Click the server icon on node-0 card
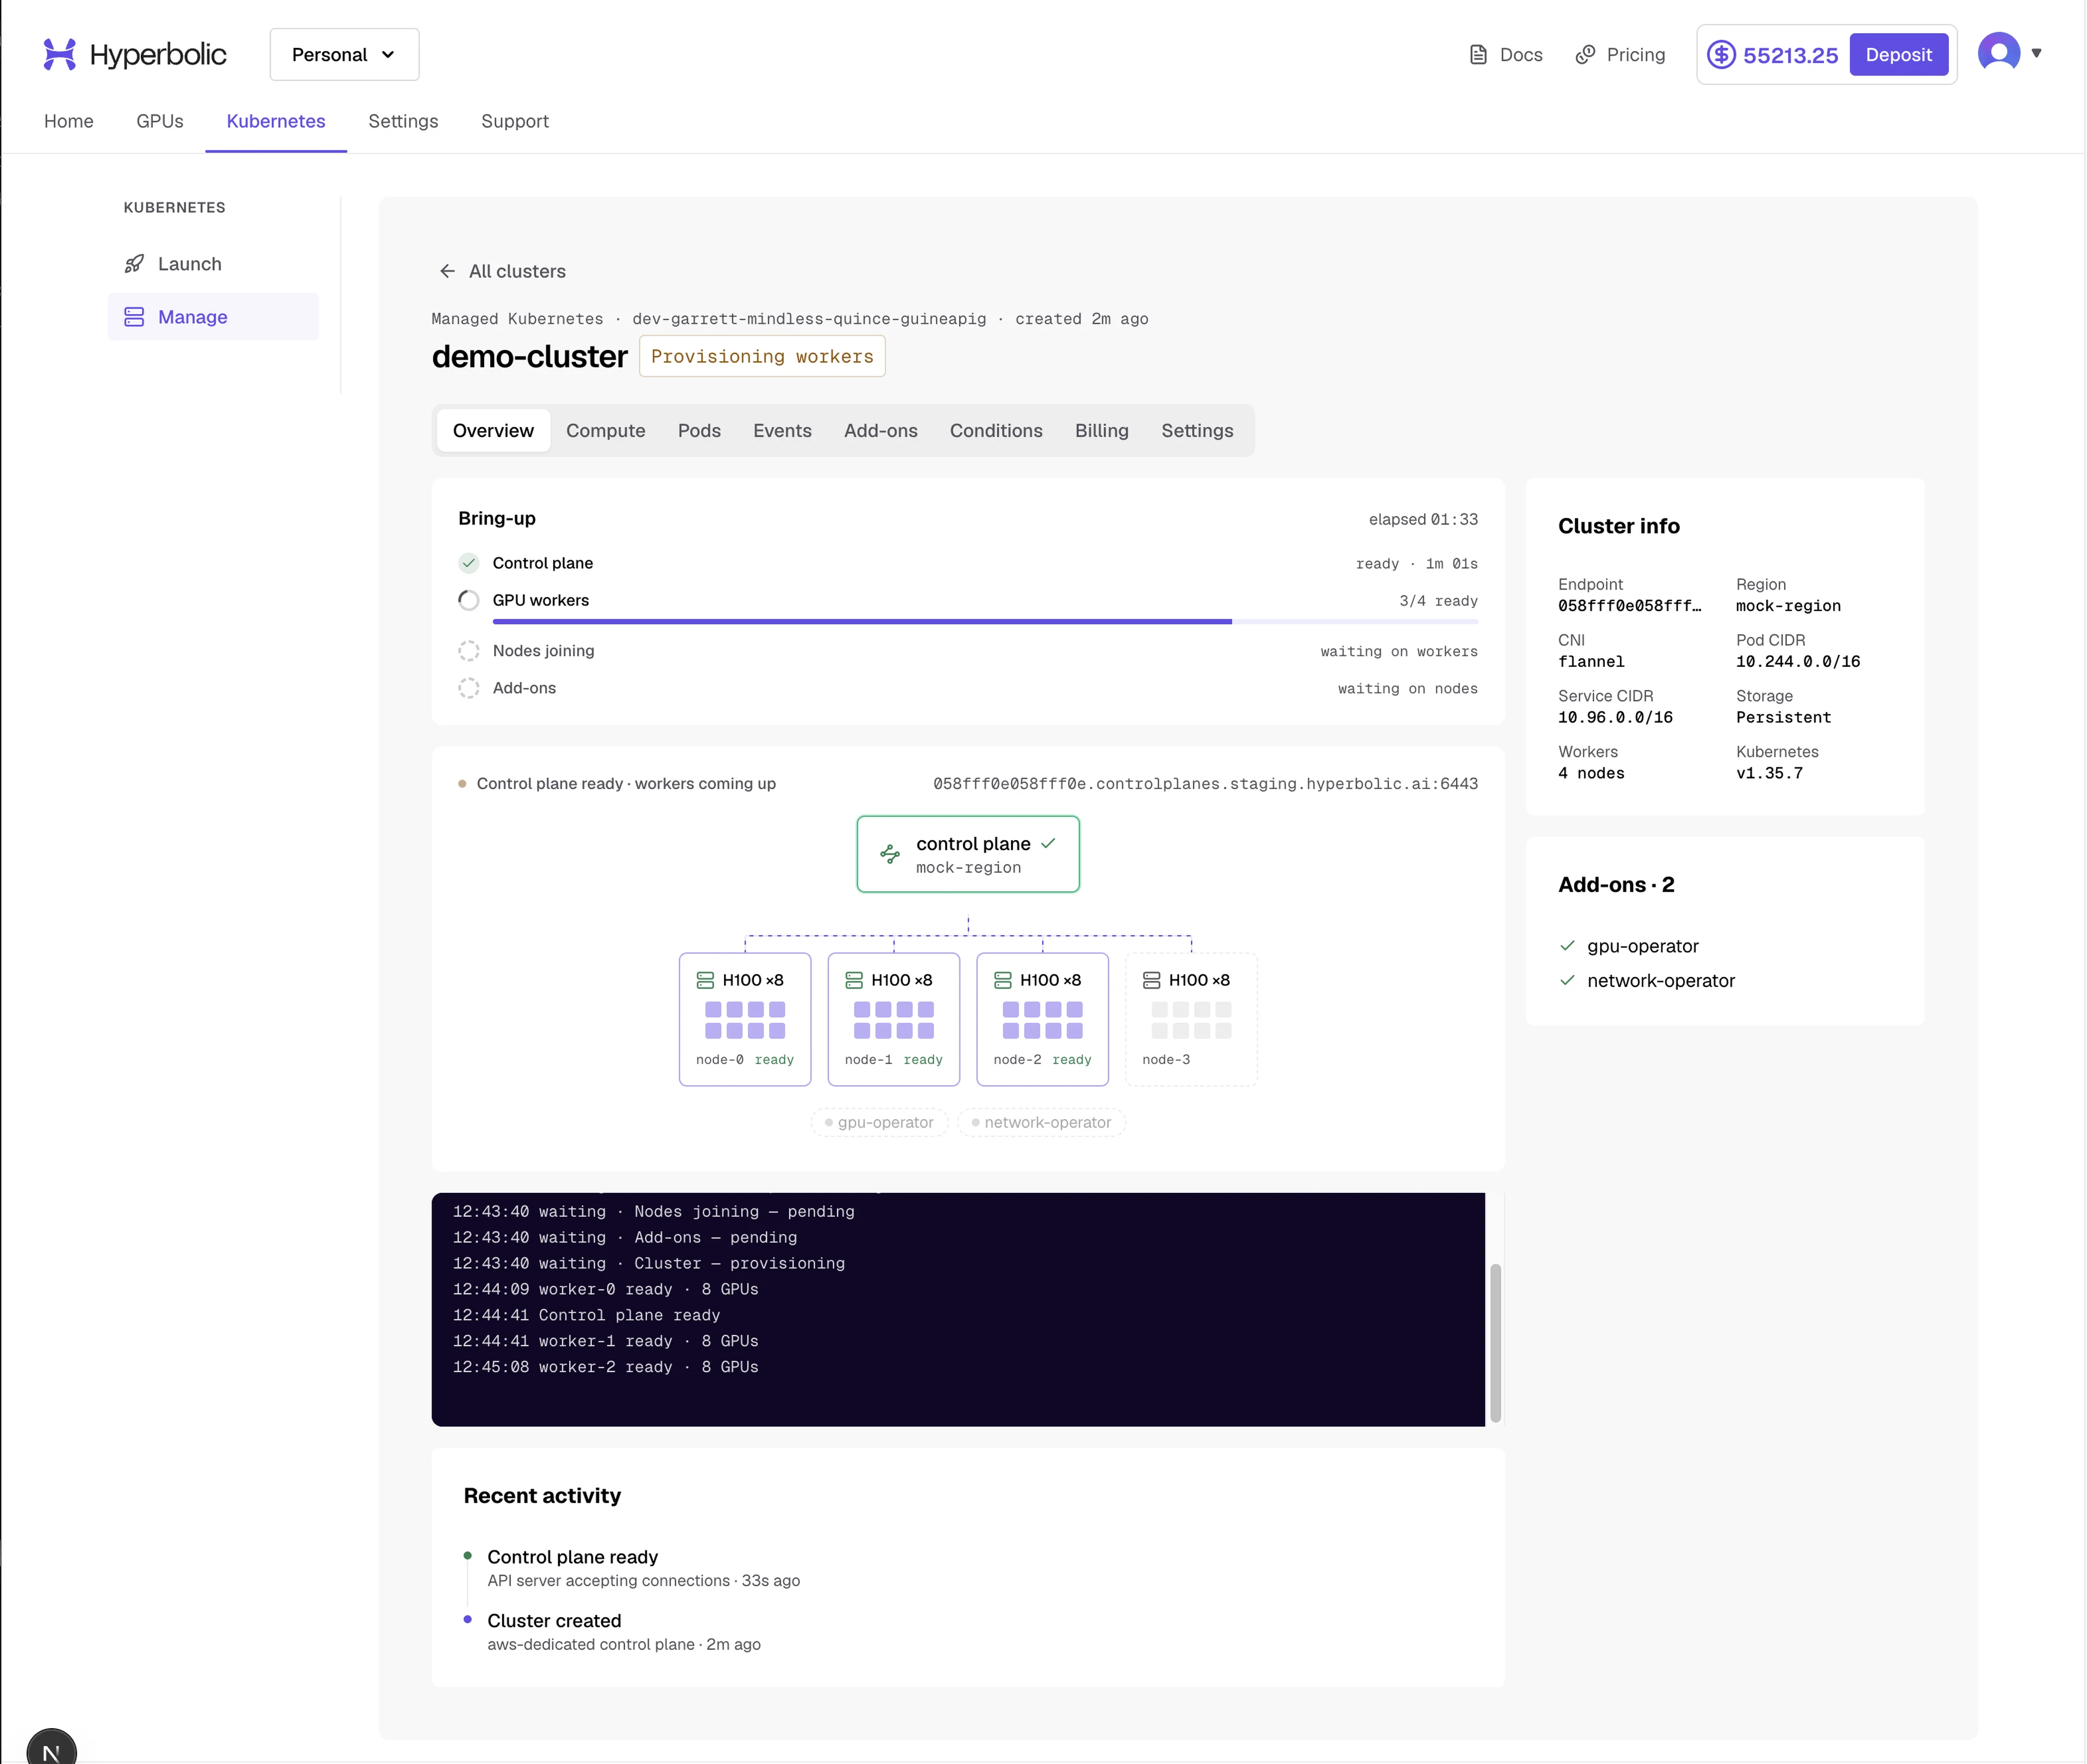 point(705,980)
